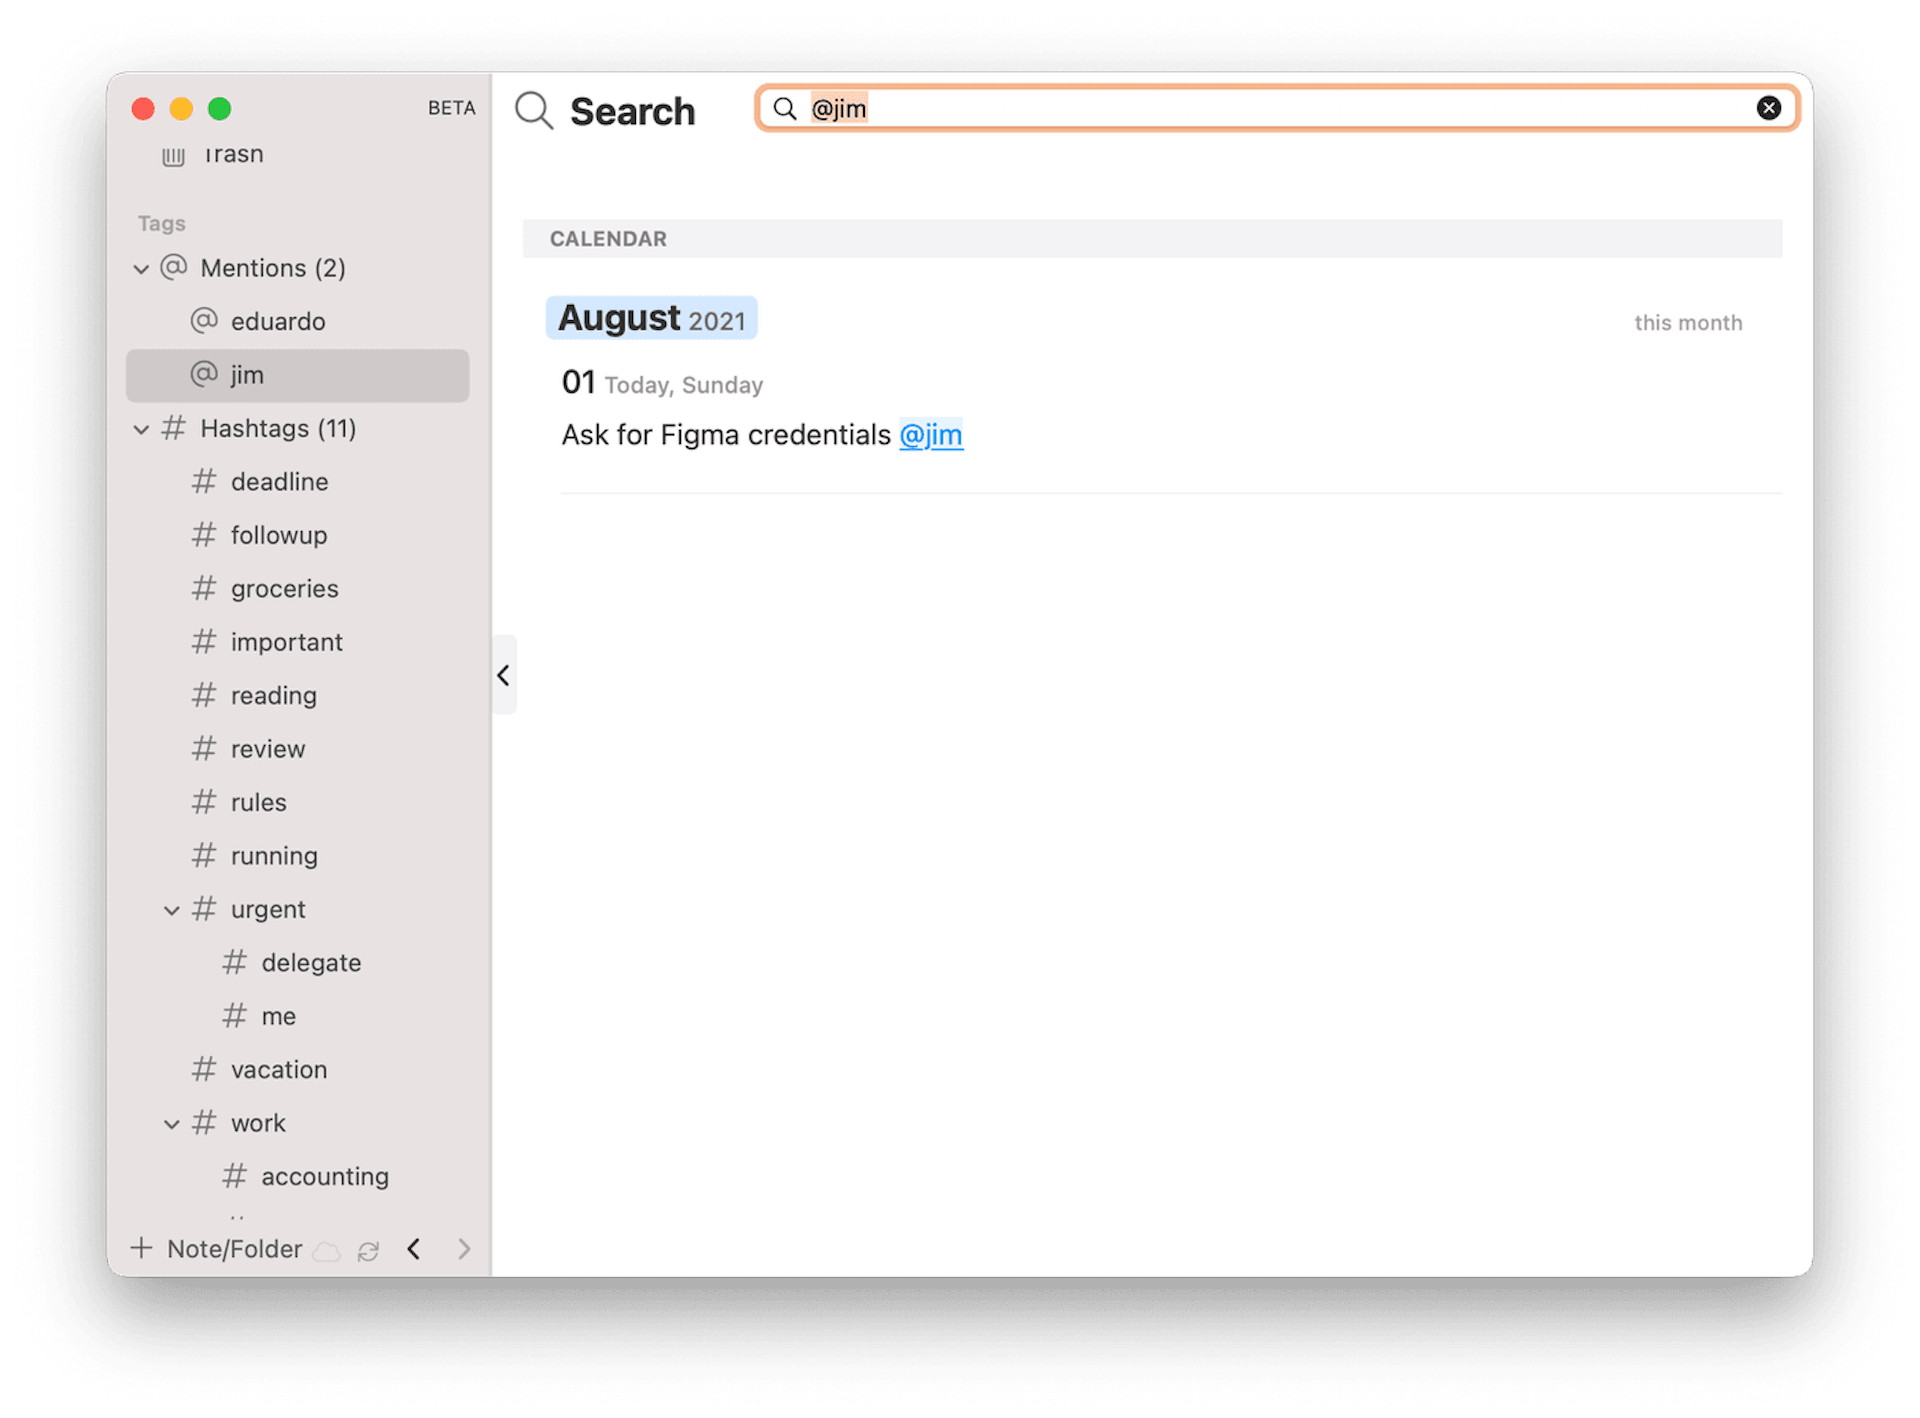The height and width of the screenshot is (1418, 1920).
Task: Select the groceries hashtag
Action: pyautogui.click(x=284, y=589)
